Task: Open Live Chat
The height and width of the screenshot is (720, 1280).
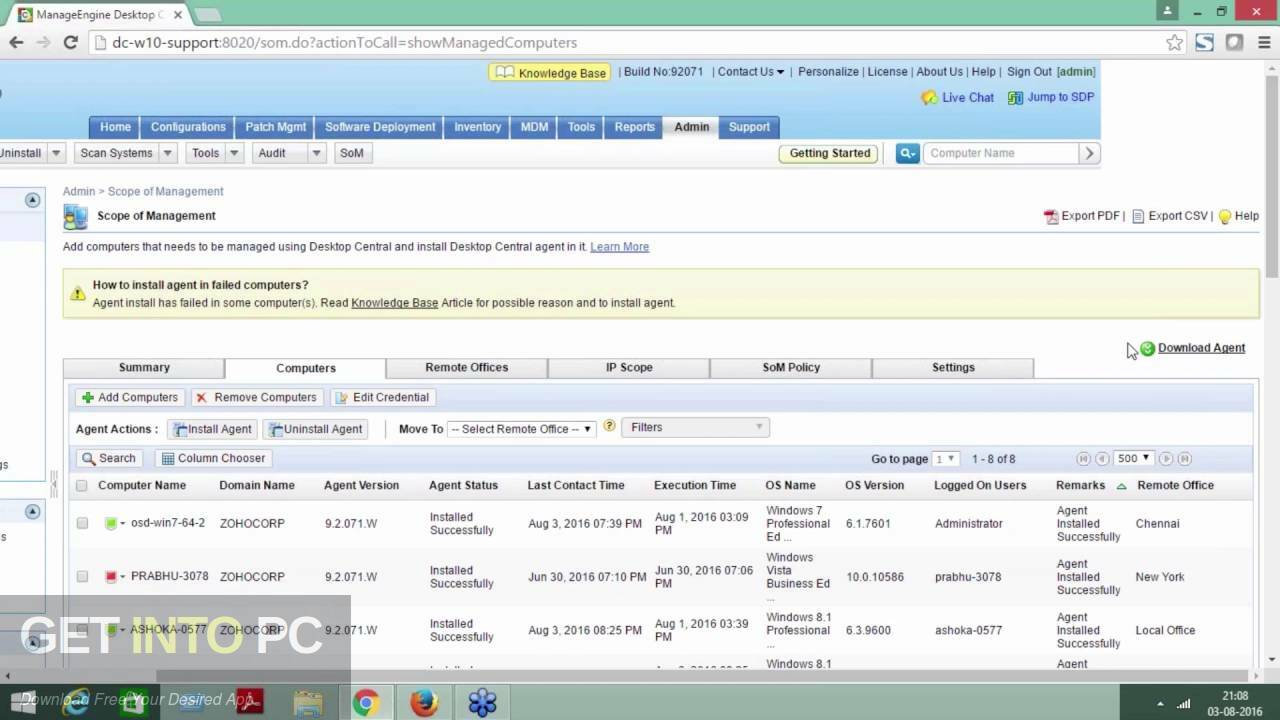Action: [x=957, y=97]
